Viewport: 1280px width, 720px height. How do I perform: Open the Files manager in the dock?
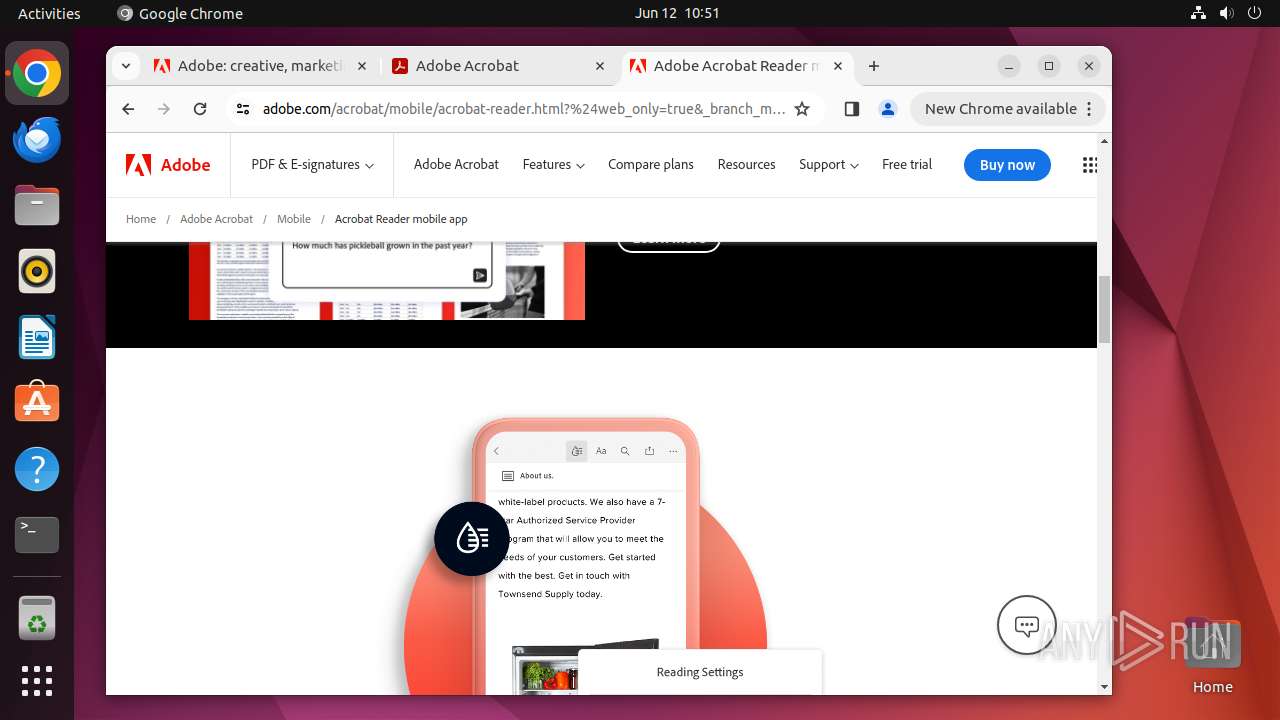tap(37, 206)
